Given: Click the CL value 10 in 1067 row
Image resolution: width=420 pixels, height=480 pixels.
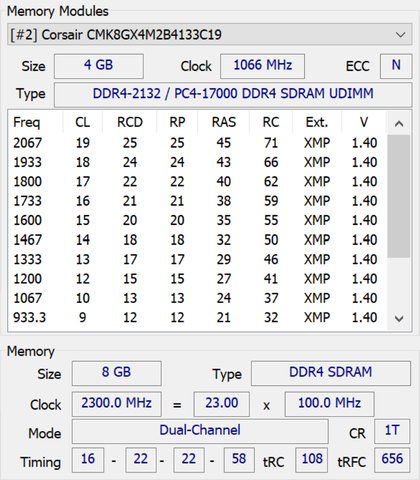Looking at the screenshot, I should point(82,298).
